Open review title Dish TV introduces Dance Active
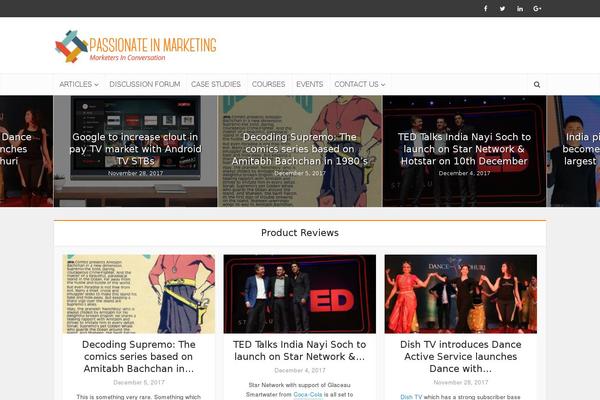The width and height of the screenshot is (600, 400). (x=461, y=356)
